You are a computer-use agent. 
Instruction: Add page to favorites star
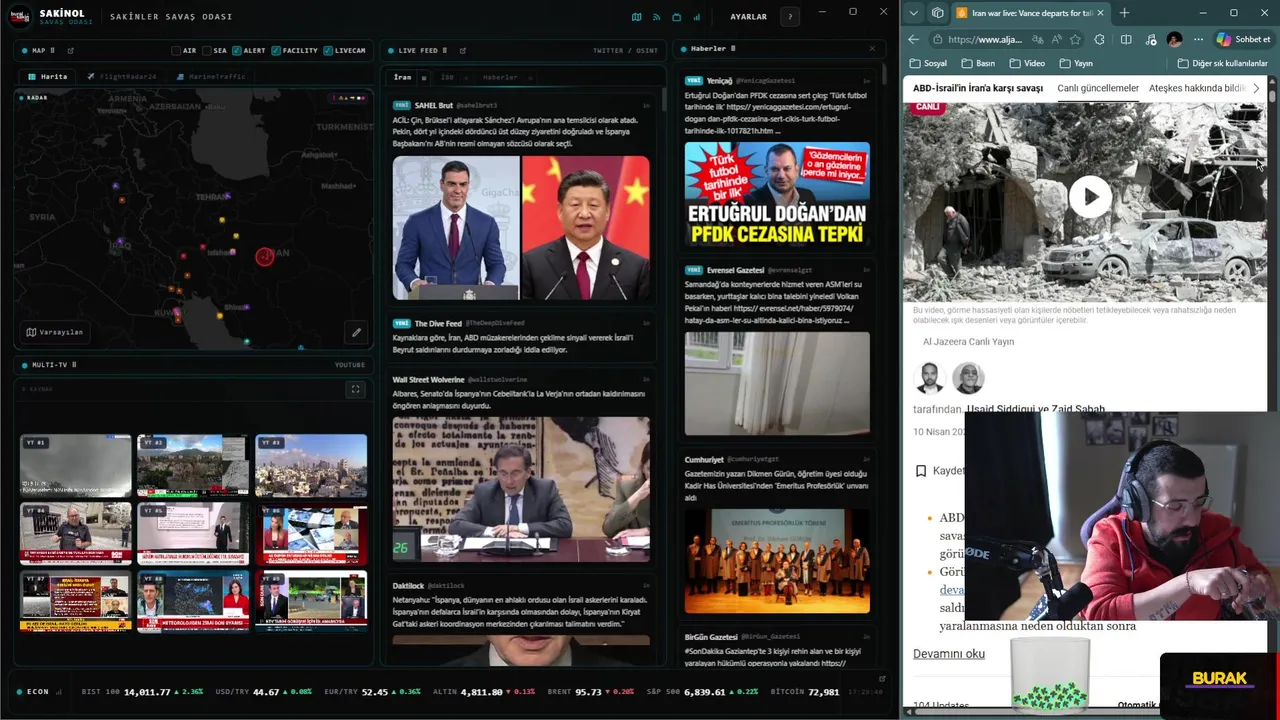[1075, 39]
